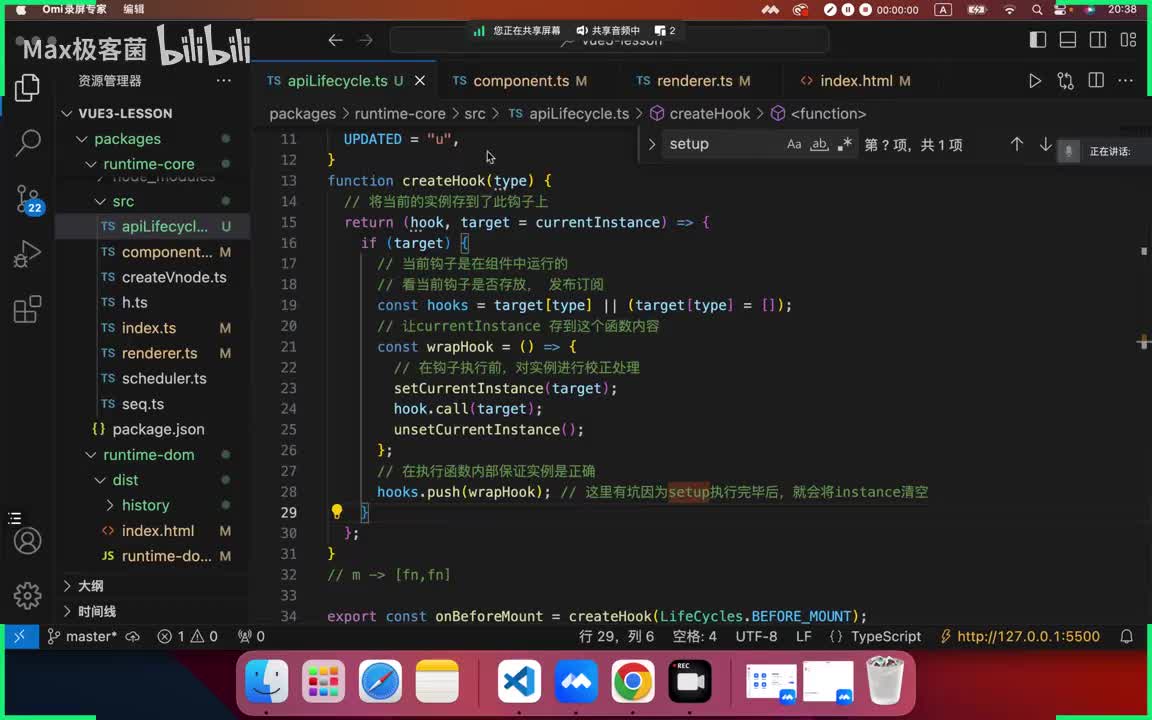The width and height of the screenshot is (1152, 720).
Task: Click line and column indicator 行 29, 列 6
Action: pyautogui.click(x=616, y=636)
